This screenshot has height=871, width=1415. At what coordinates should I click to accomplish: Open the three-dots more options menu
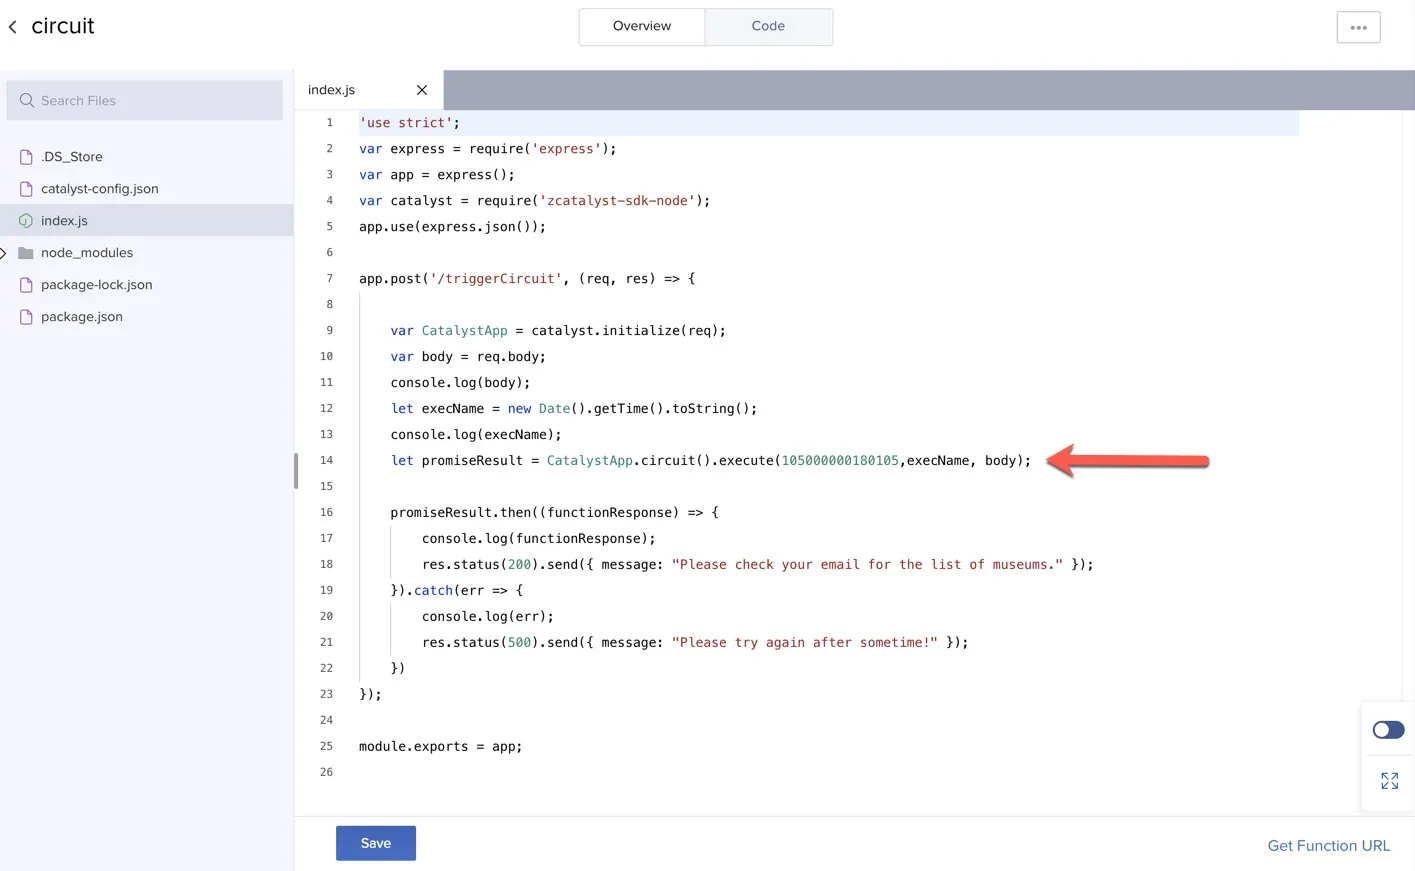click(1358, 27)
